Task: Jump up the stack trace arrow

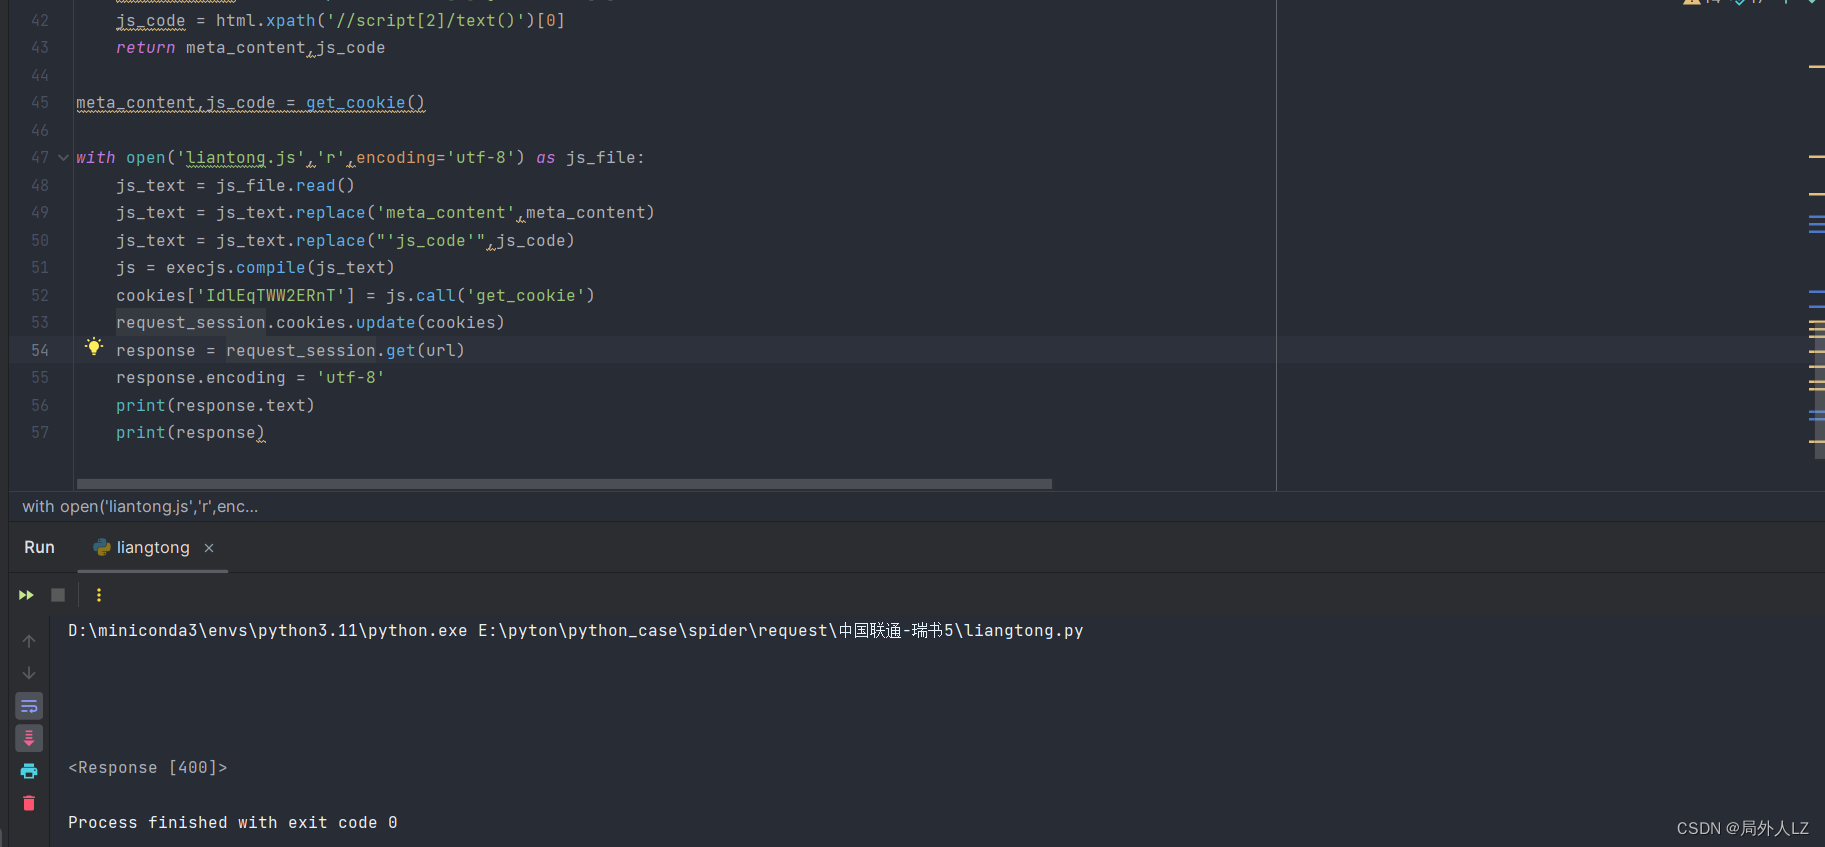Action: [29, 641]
